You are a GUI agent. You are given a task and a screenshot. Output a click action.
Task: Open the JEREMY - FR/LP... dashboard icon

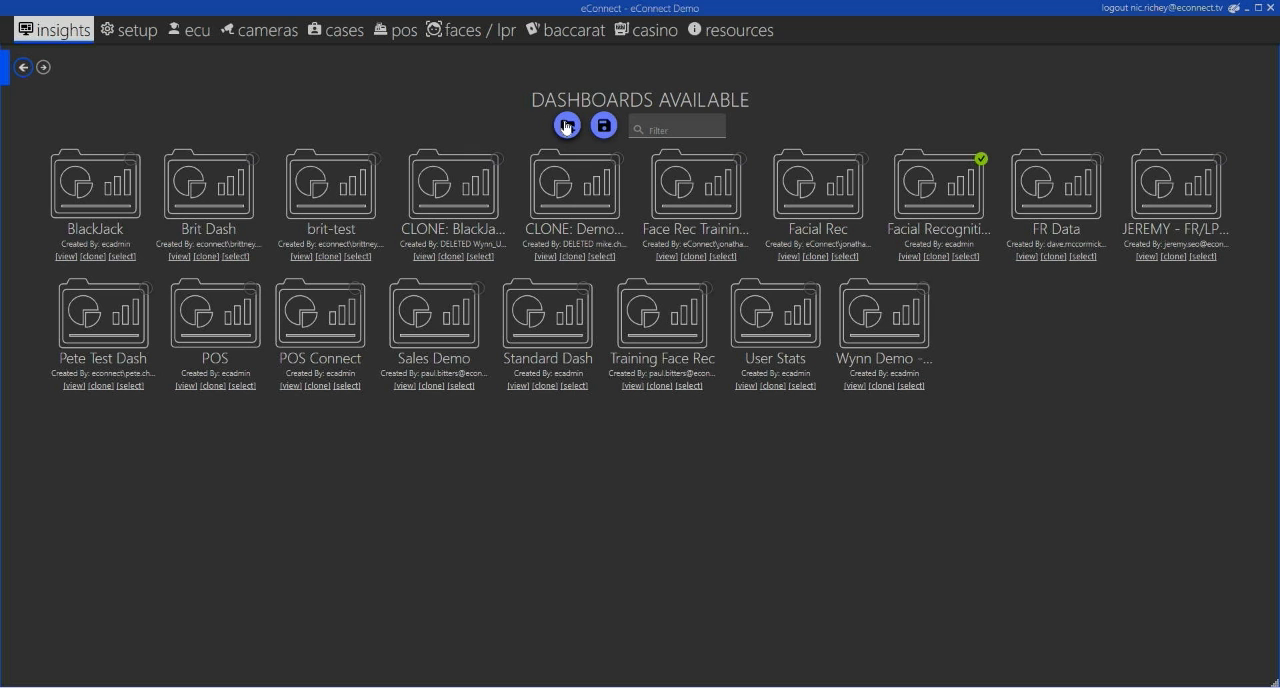click(1176, 184)
